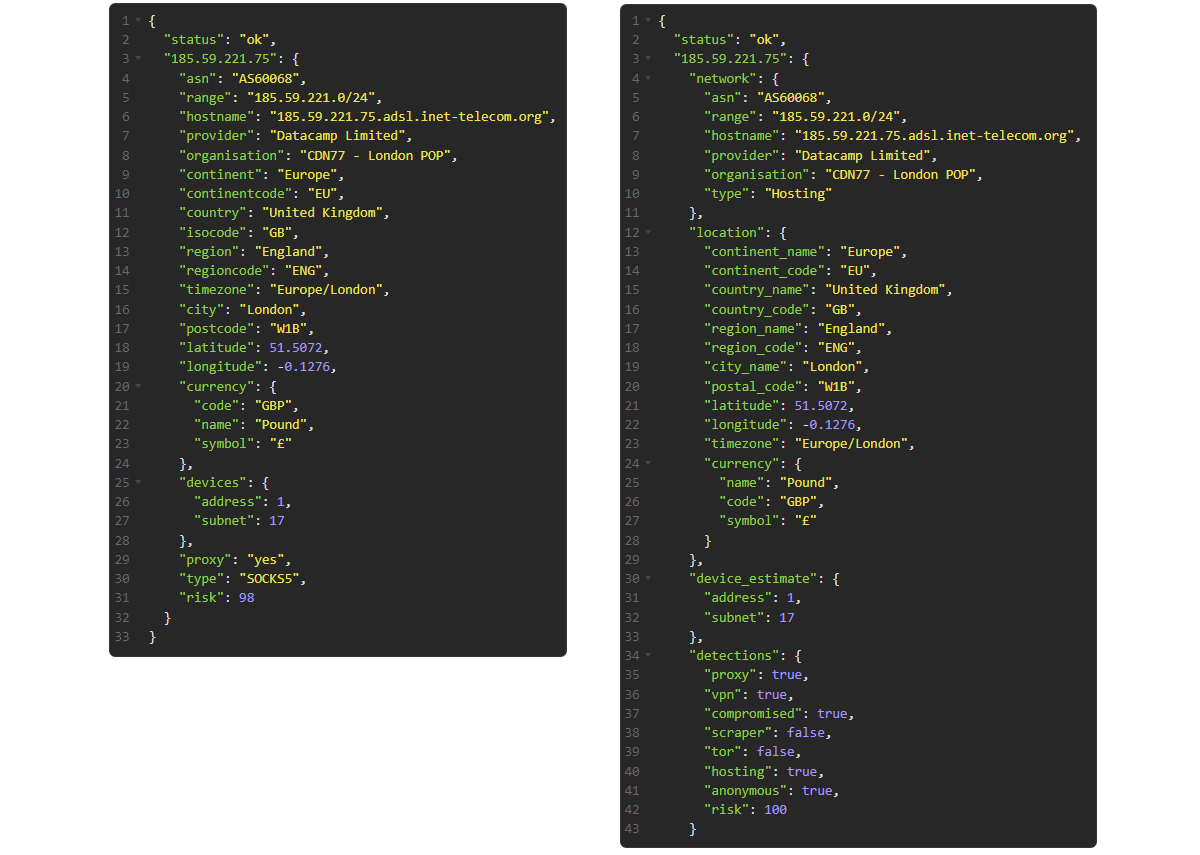Viewport: 1200px width, 855px height.
Task: Click the "yes" proxy value
Action: click(268, 560)
